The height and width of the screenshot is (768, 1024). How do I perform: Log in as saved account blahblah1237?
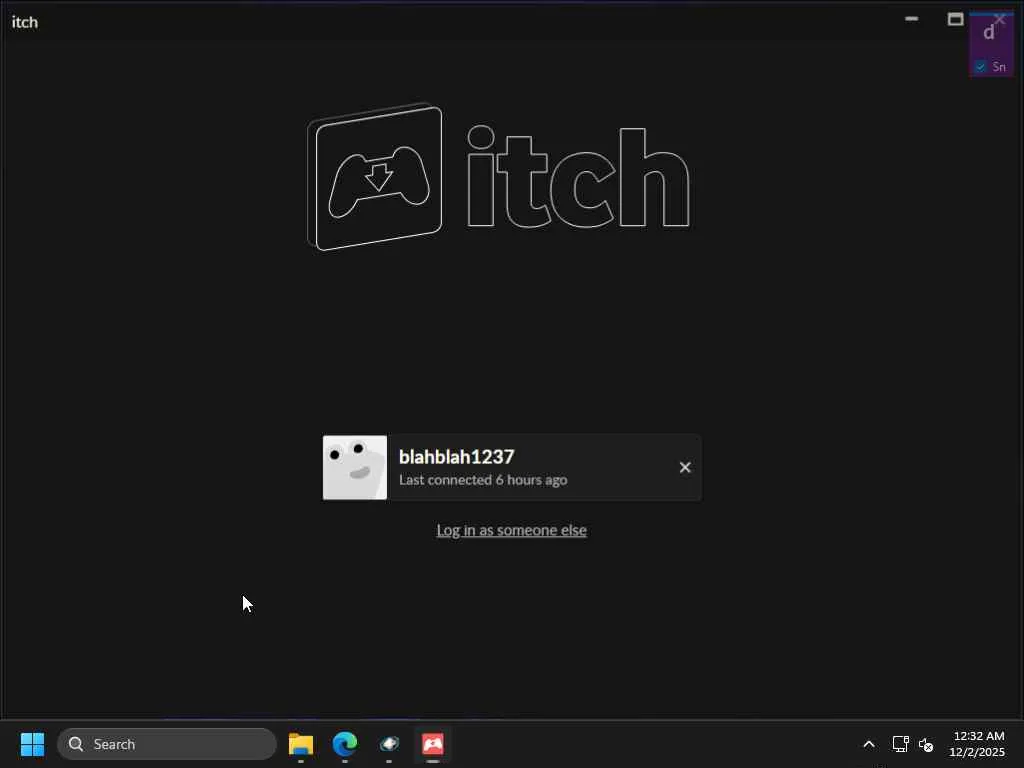[x=512, y=468]
